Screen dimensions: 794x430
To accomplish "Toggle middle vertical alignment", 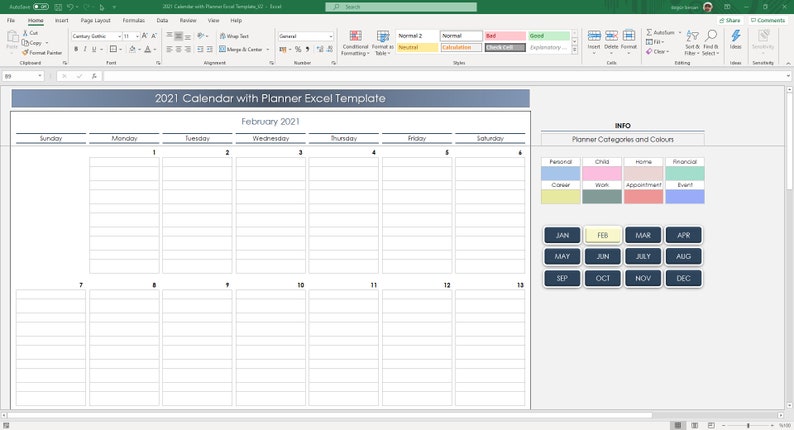I will pos(178,36).
